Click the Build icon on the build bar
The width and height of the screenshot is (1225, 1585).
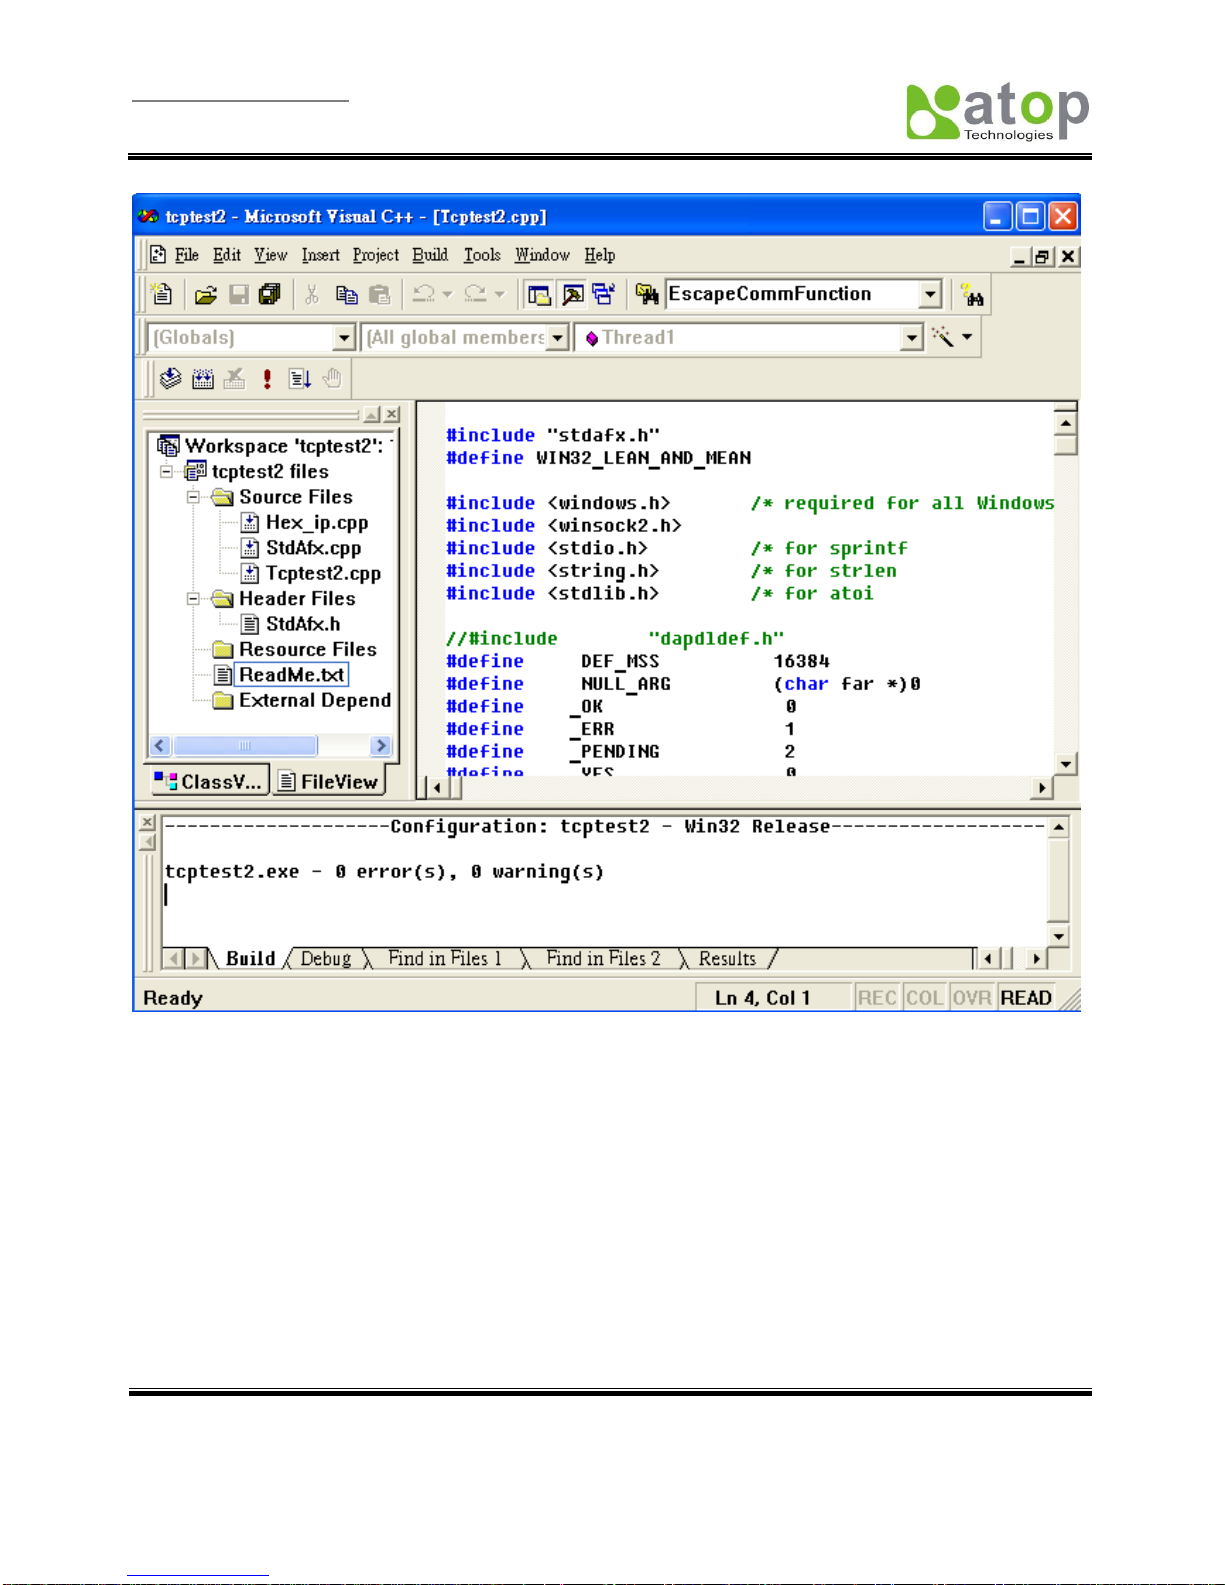203,378
